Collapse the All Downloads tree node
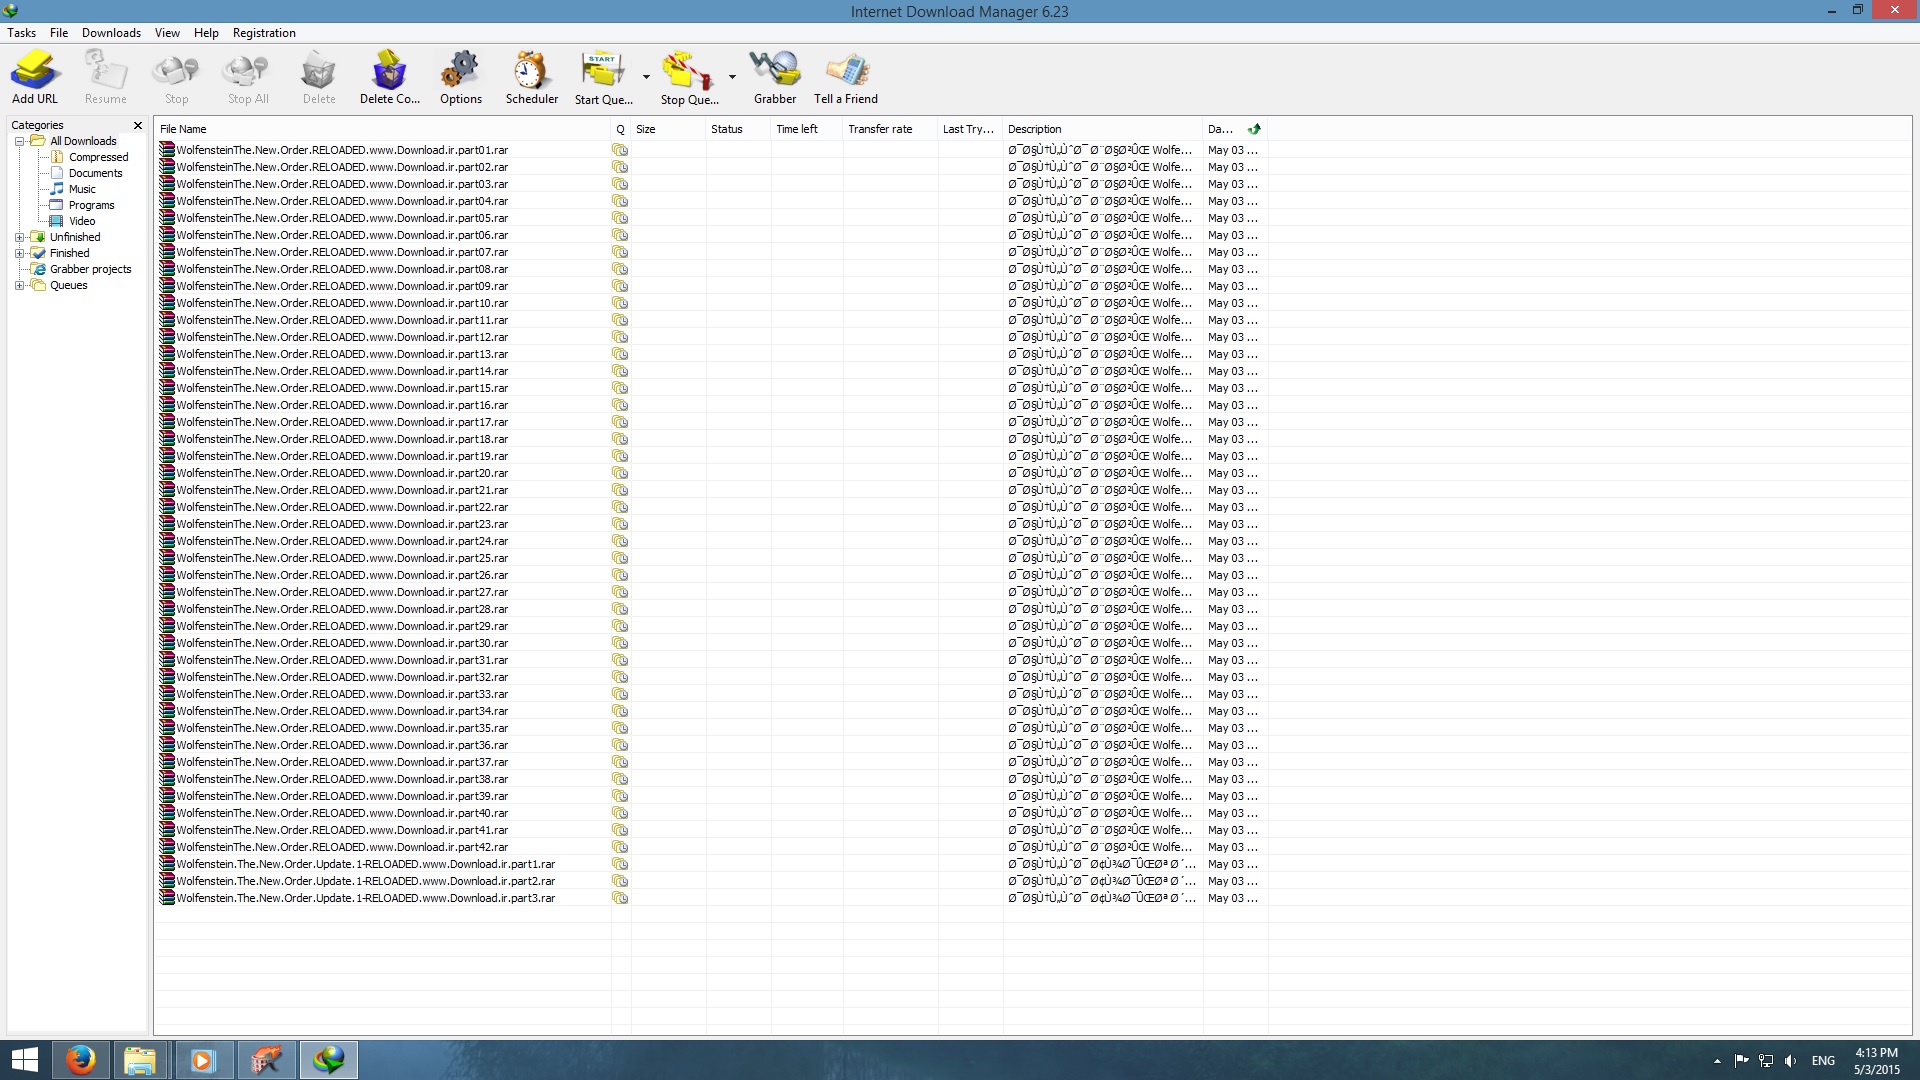Viewport: 1920px width, 1080px height. pos(19,141)
